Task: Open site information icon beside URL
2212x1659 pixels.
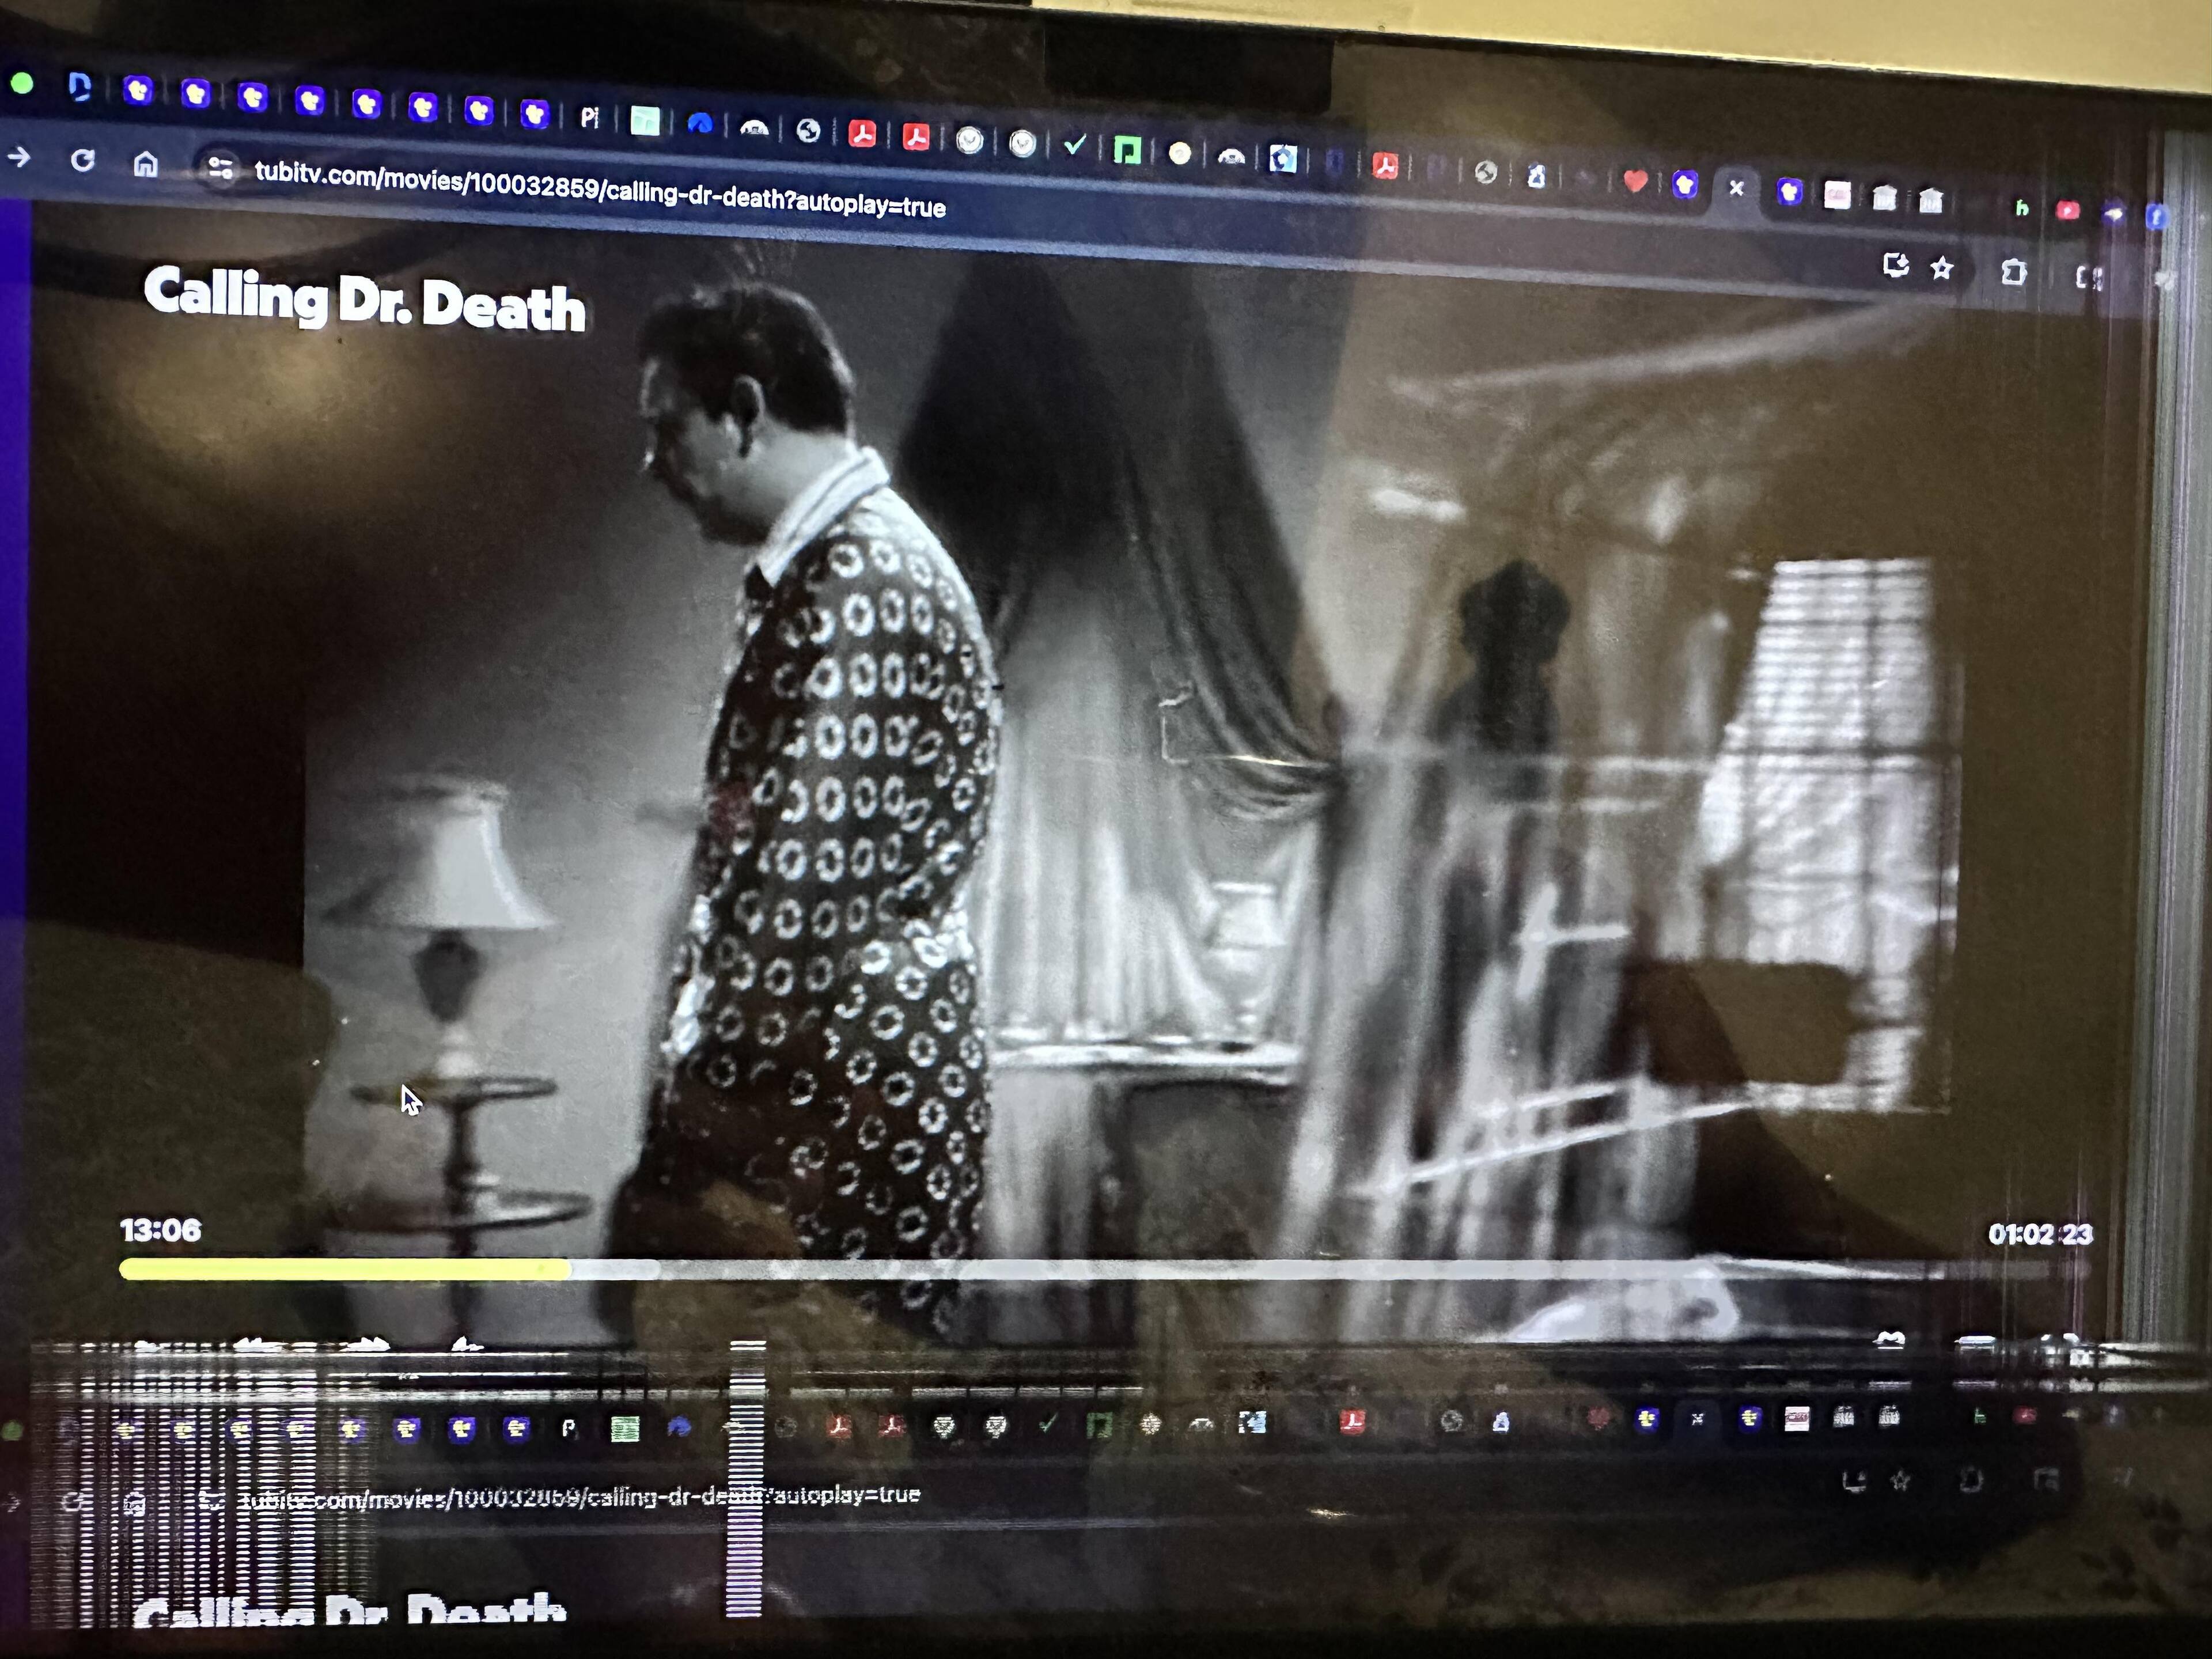Action: coord(221,169)
